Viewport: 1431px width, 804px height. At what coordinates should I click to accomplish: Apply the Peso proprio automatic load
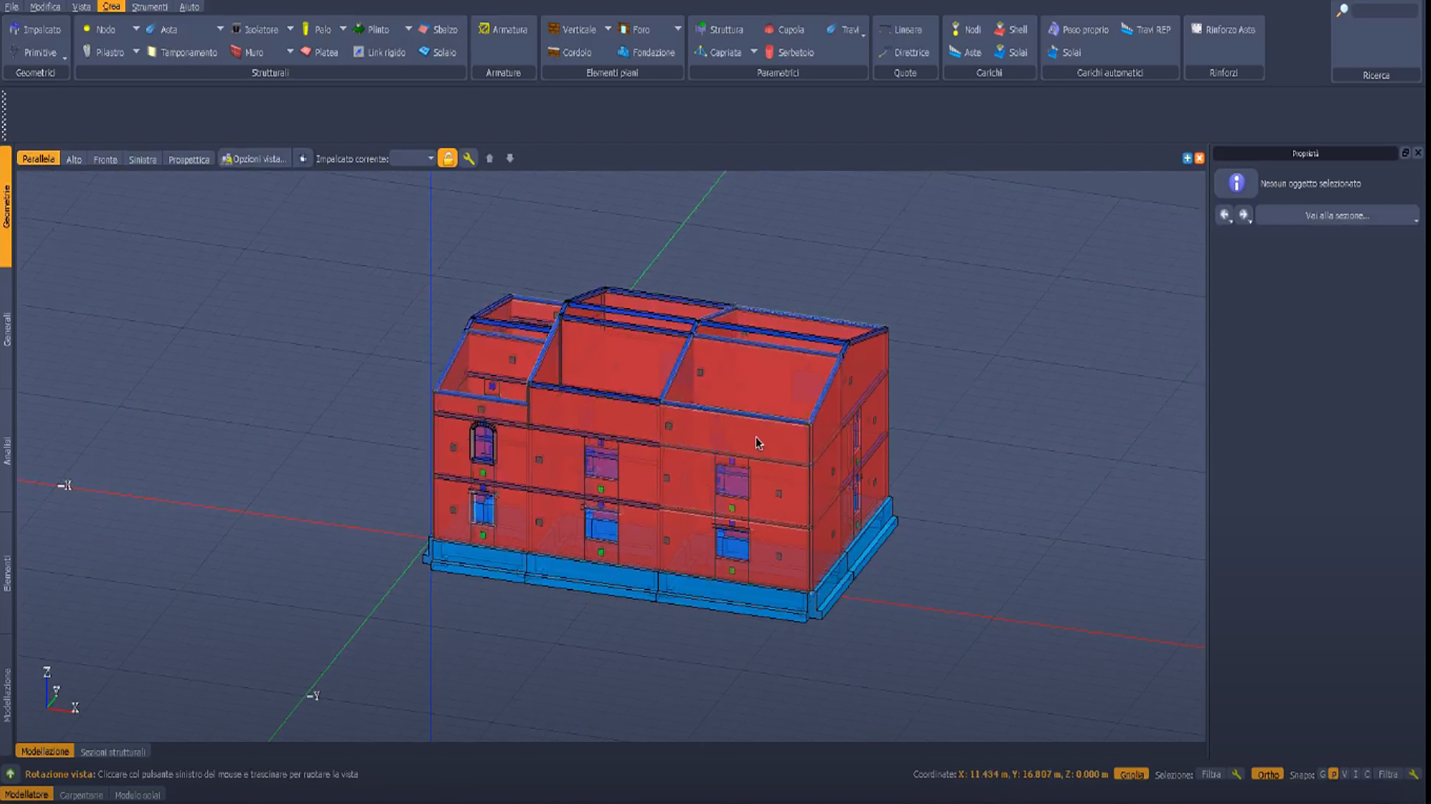[x=1079, y=30]
